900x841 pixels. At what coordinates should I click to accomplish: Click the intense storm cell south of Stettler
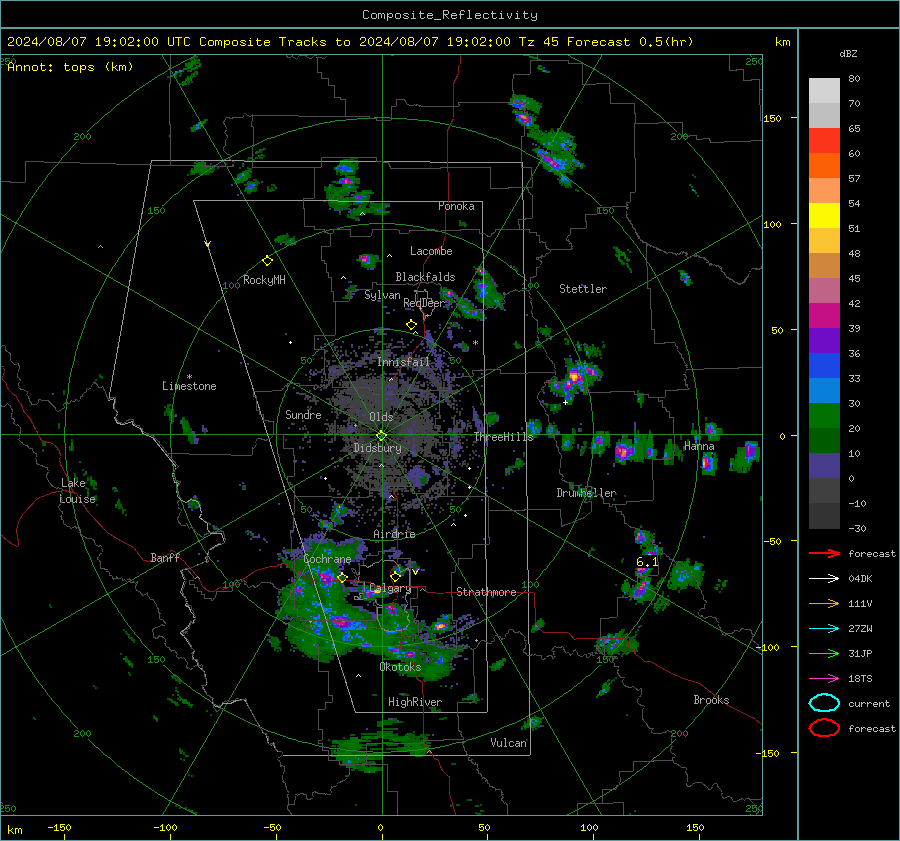pyautogui.click(x=574, y=377)
